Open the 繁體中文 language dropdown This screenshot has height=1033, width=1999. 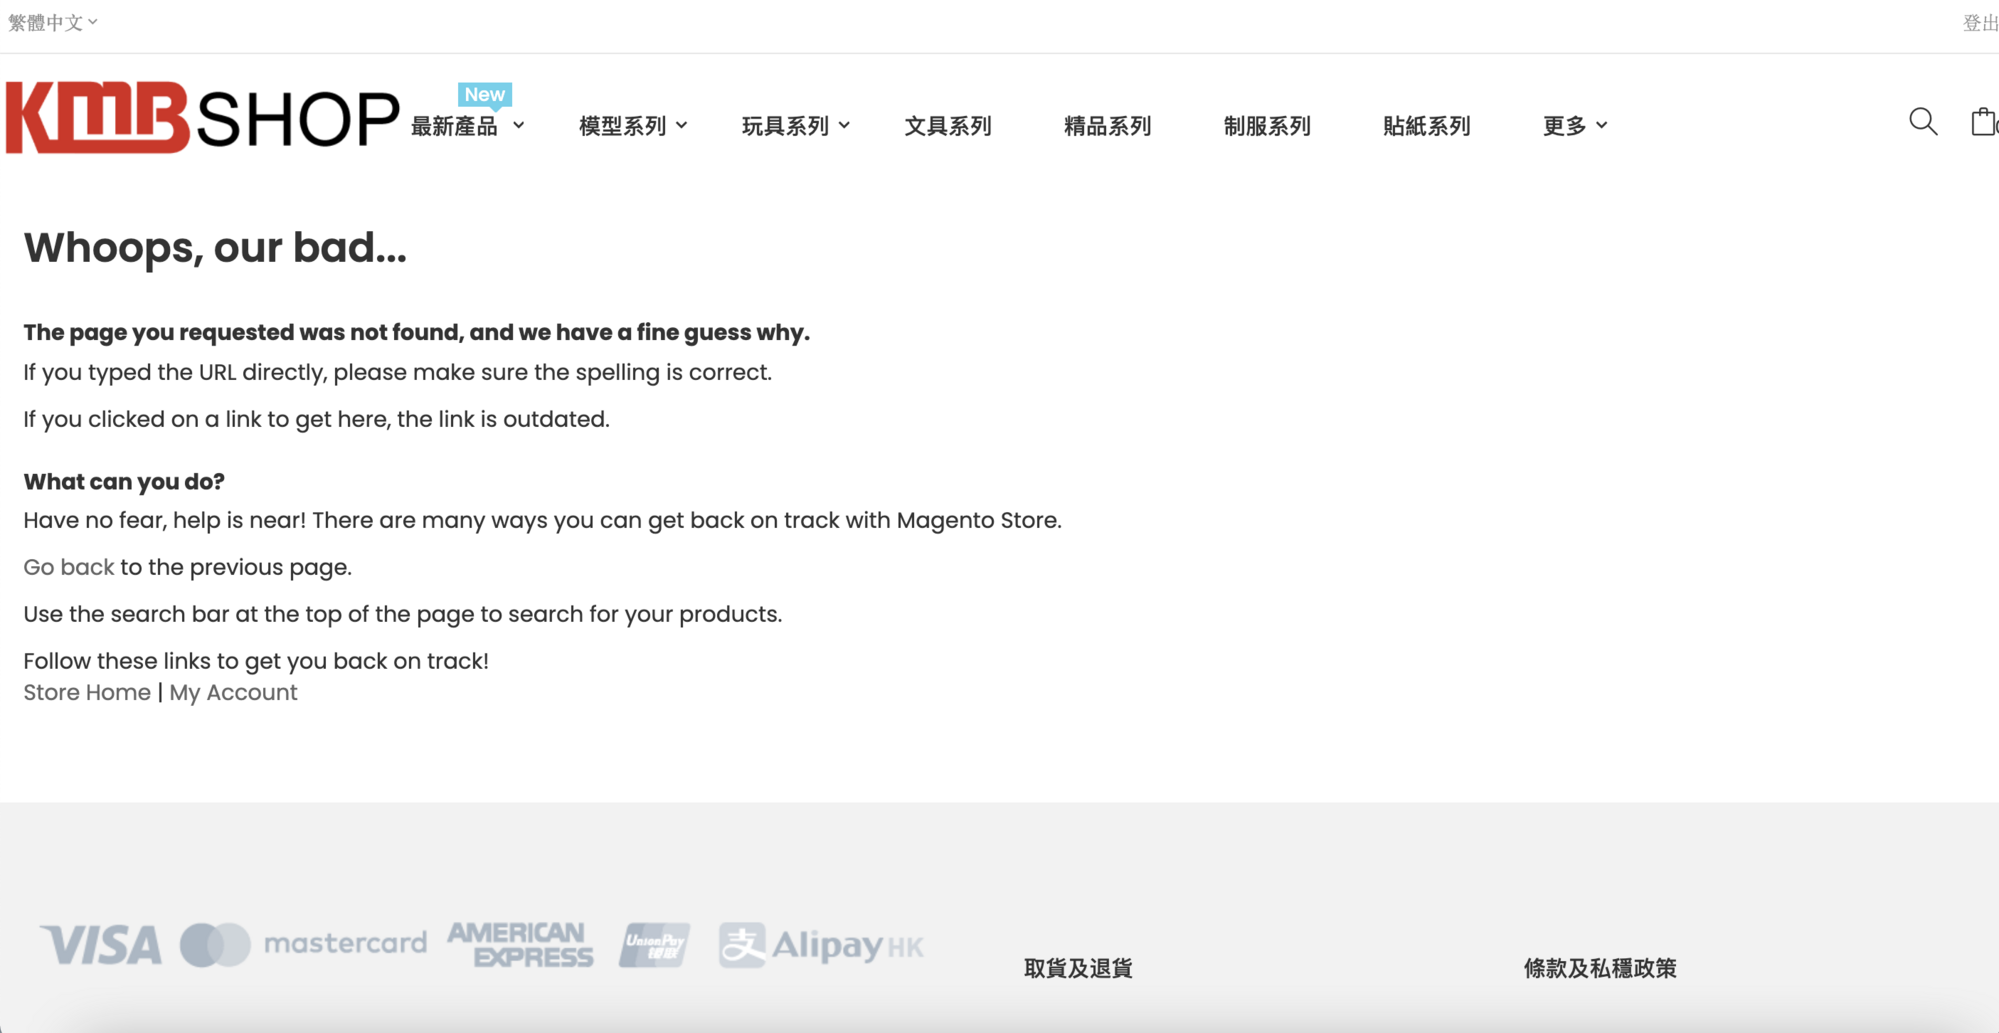point(52,22)
